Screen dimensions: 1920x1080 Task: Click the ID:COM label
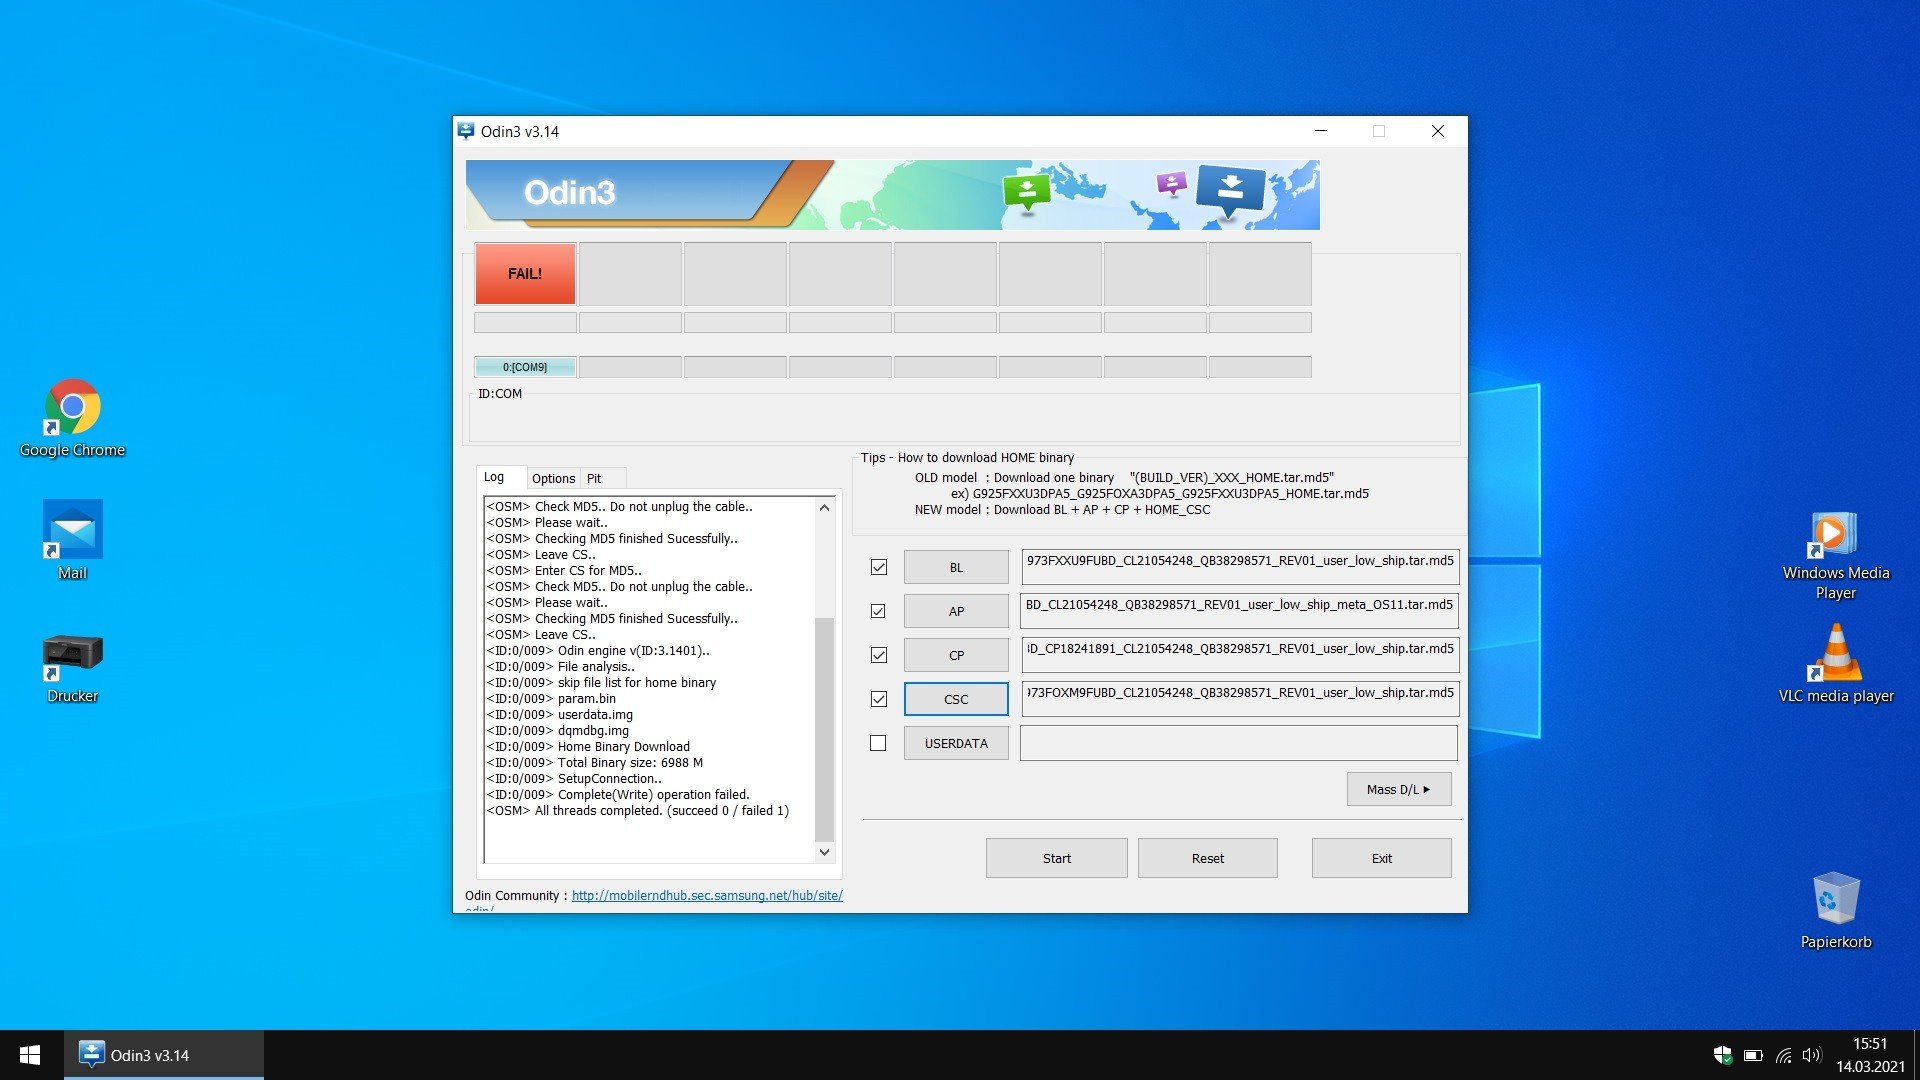pos(500,393)
